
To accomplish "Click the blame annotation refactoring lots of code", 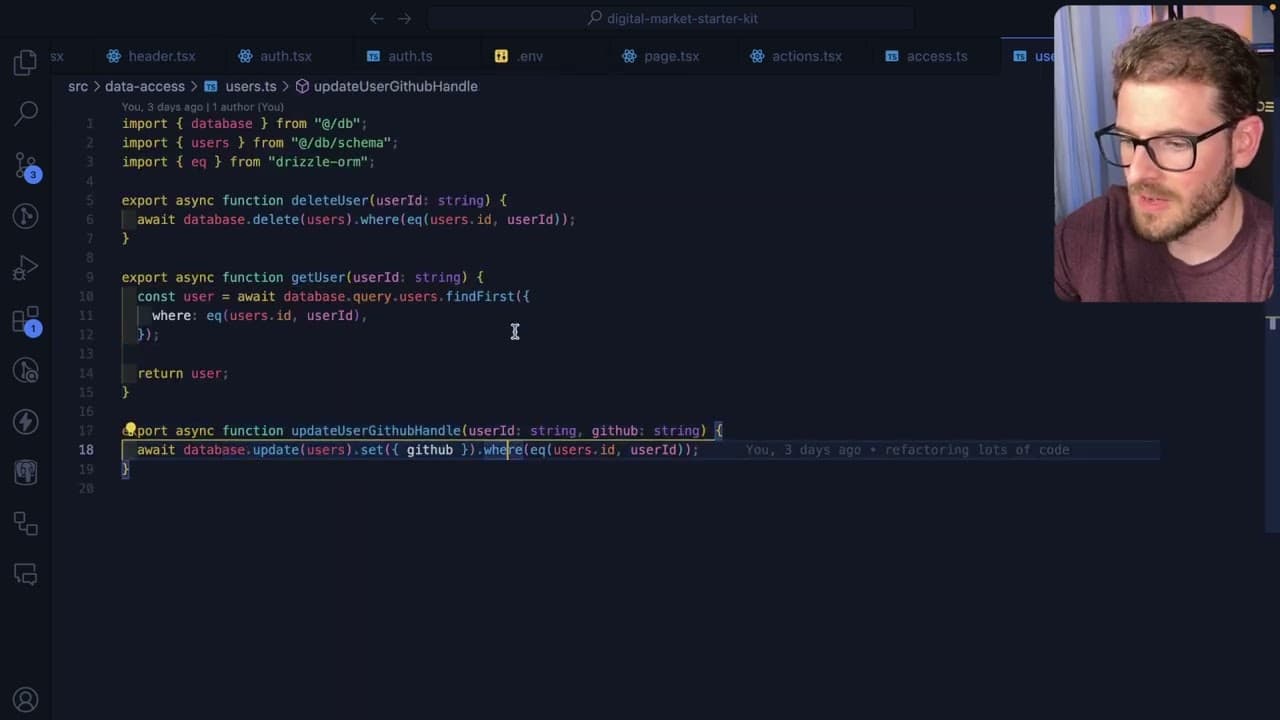I will pyautogui.click(x=907, y=450).
